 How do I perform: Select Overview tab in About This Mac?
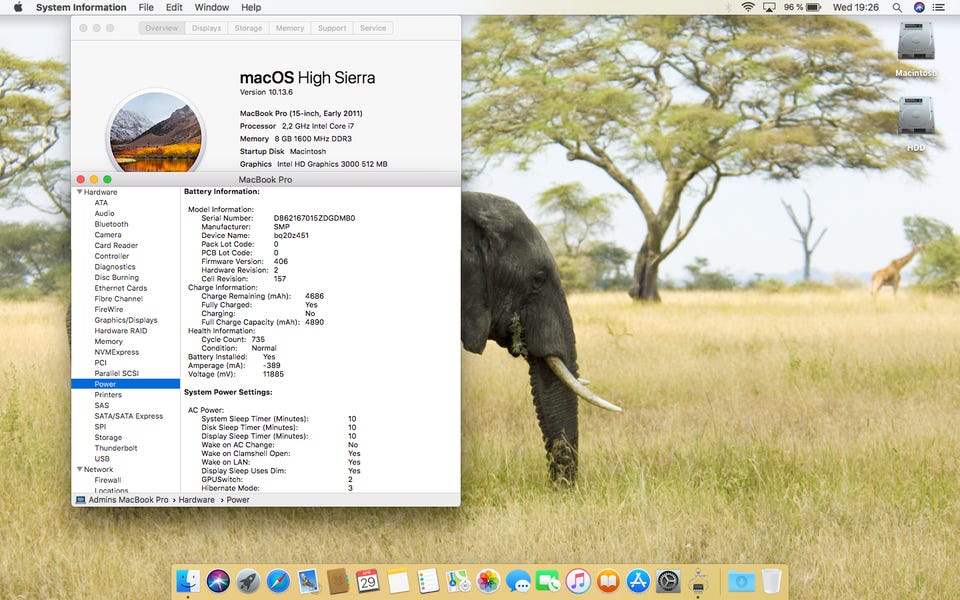[x=162, y=28]
